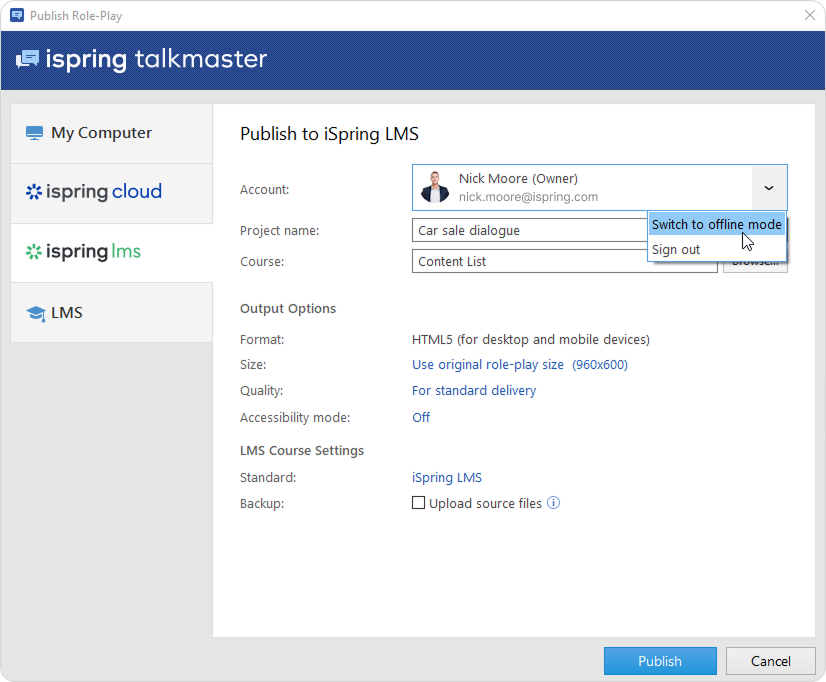826x682 pixels.
Task: Click the app icon in the title bar
Action: [16, 15]
